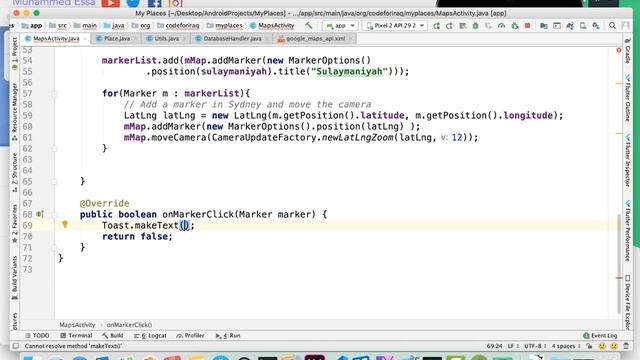This screenshot has width=640, height=360.
Task: Click the red error indicator atop editor scrollbar
Action: coord(619,50)
